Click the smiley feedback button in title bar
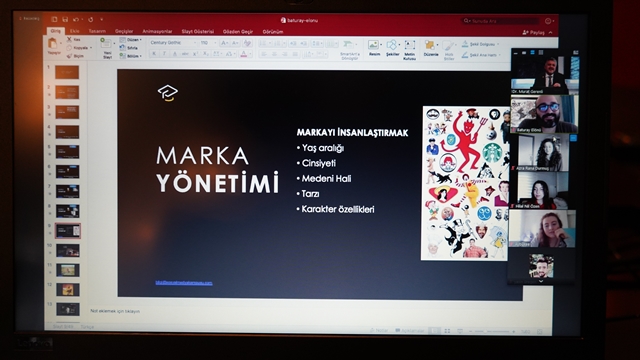Image resolution: width=640 pixels, height=360 pixels. click(x=548, y=20)
